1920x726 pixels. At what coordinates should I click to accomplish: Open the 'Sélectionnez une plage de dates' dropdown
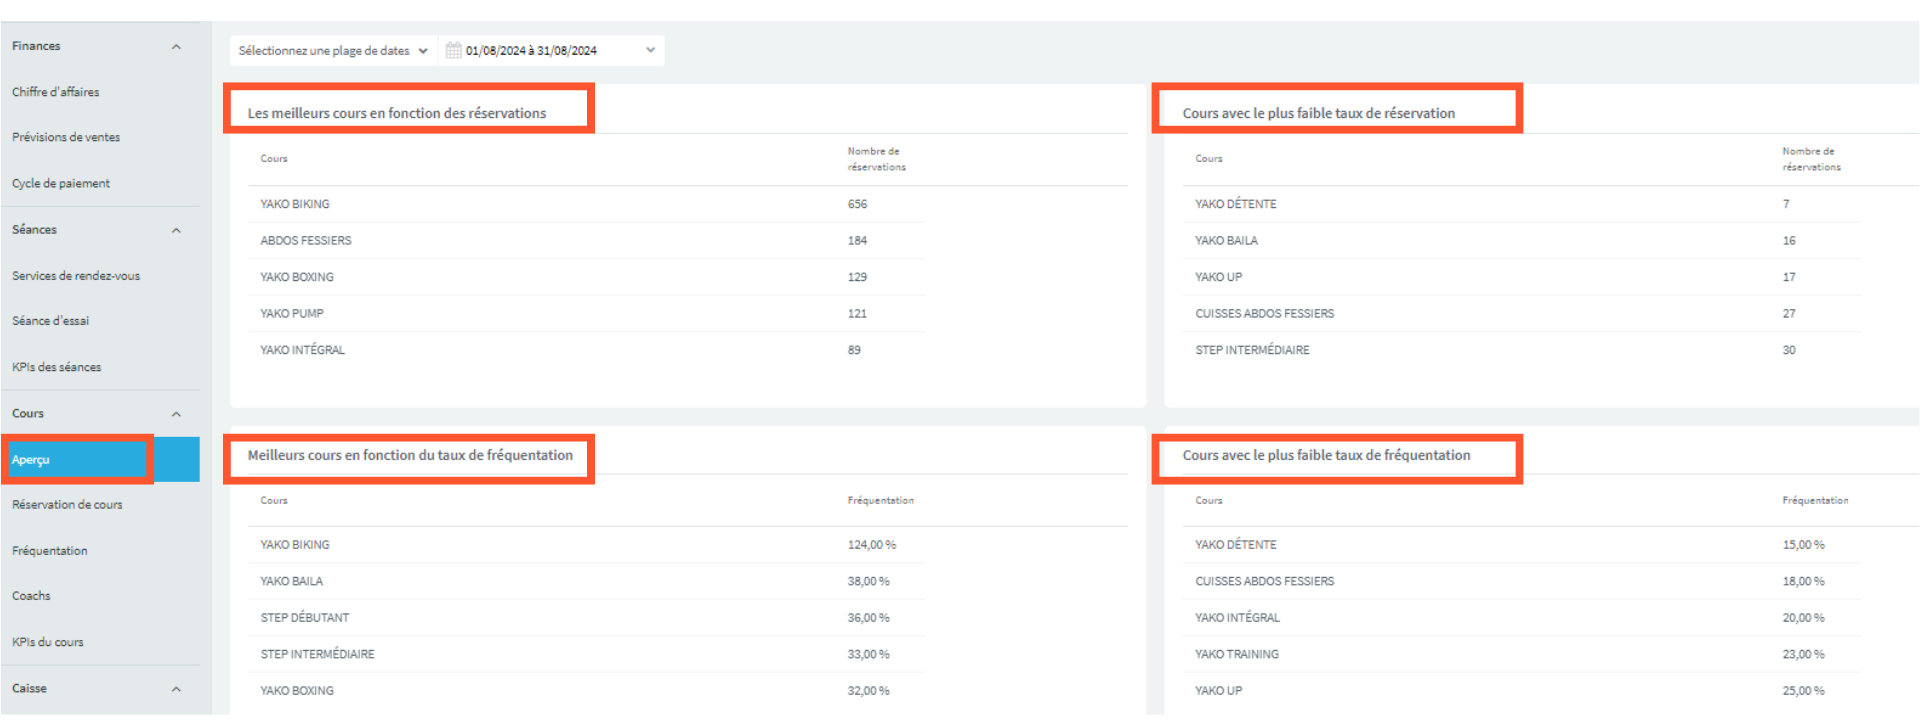click(333, 50)
